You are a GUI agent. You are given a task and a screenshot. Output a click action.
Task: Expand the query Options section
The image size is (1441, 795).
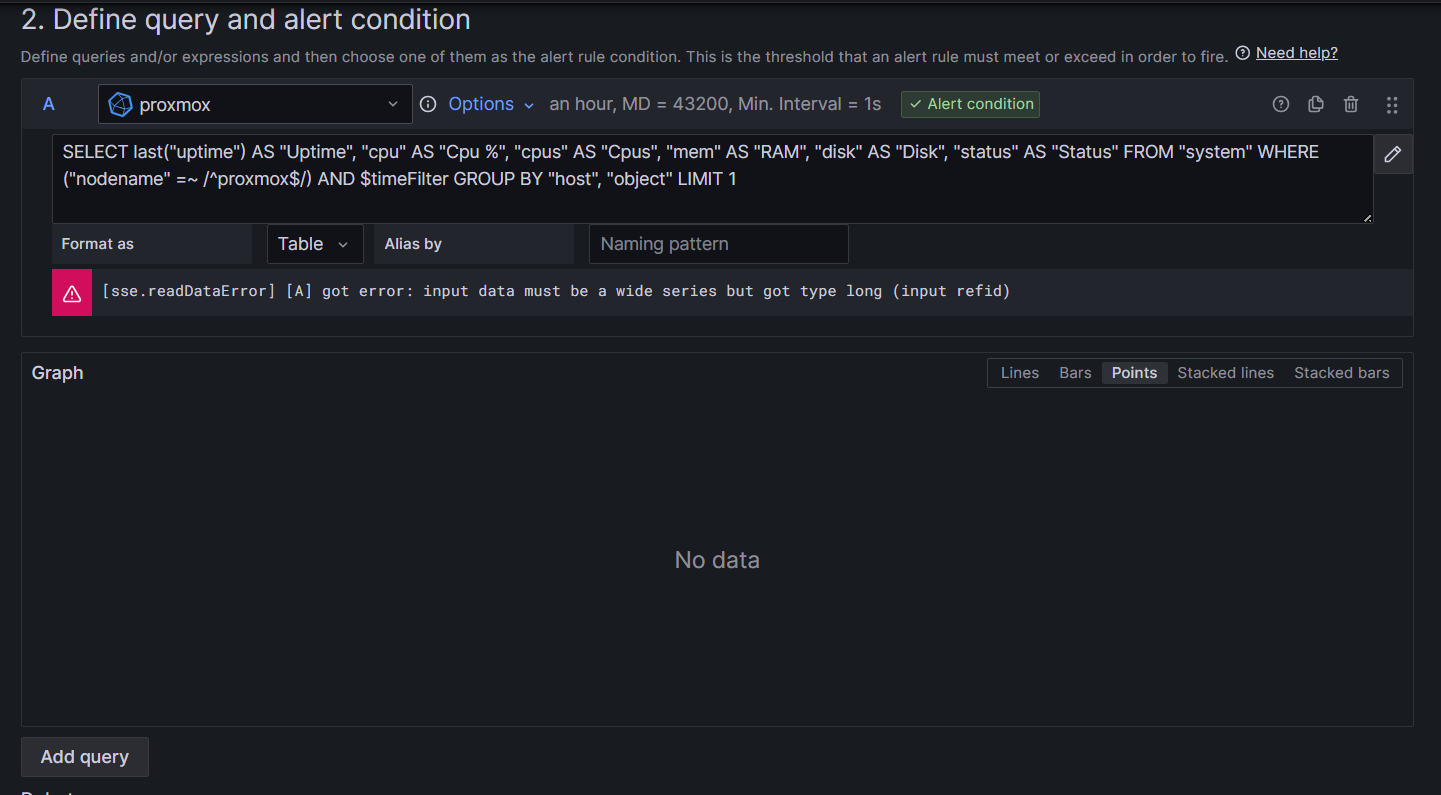[491, 104]
